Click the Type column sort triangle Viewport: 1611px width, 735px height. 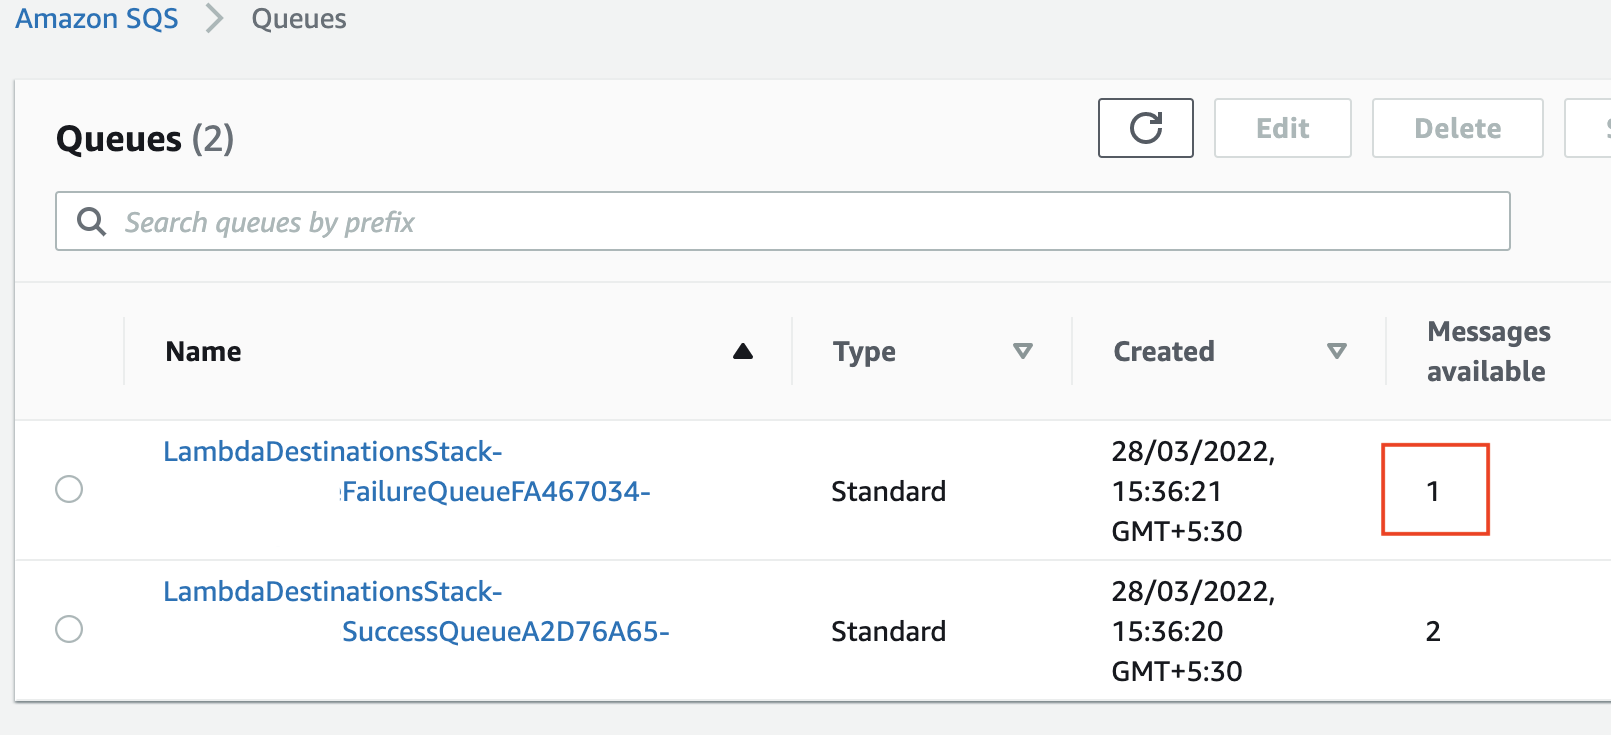pos(1022,351)
